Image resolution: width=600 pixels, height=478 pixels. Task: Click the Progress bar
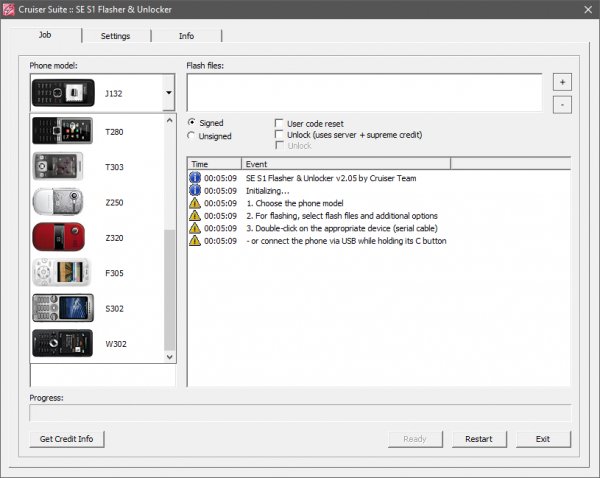tap(300, 413)
